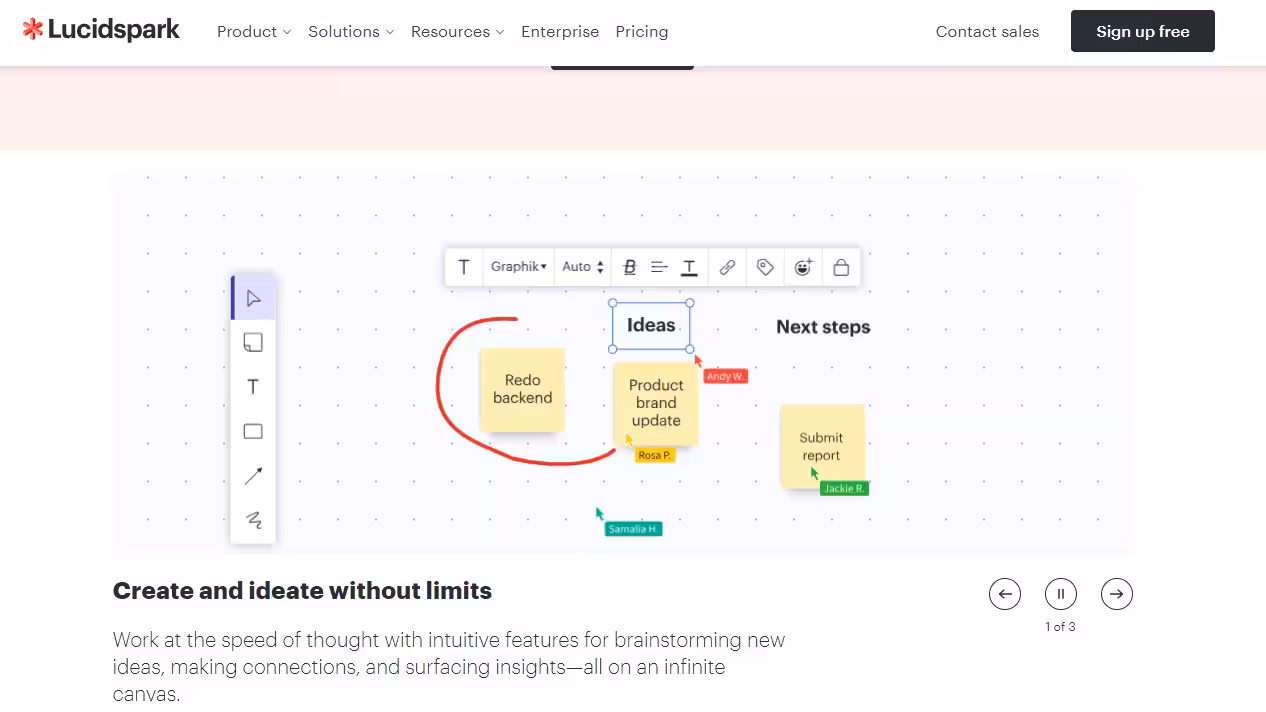Select the sticky note tool
Viewport: 1266px width, 712px height.
point(253,343)
